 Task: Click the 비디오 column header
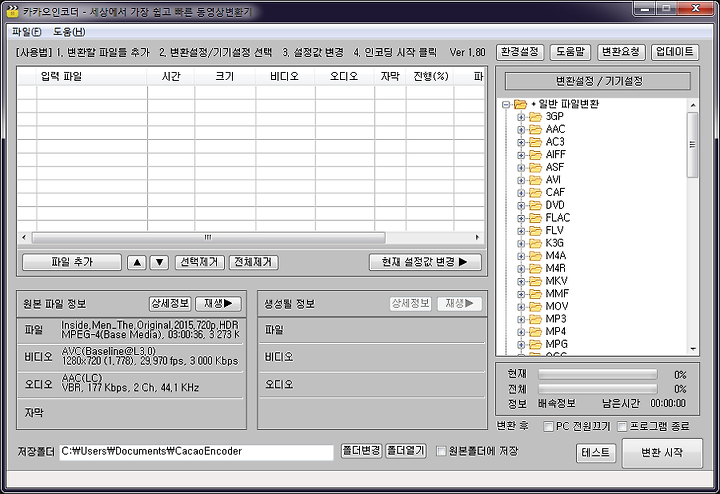(x=285, y=76)
